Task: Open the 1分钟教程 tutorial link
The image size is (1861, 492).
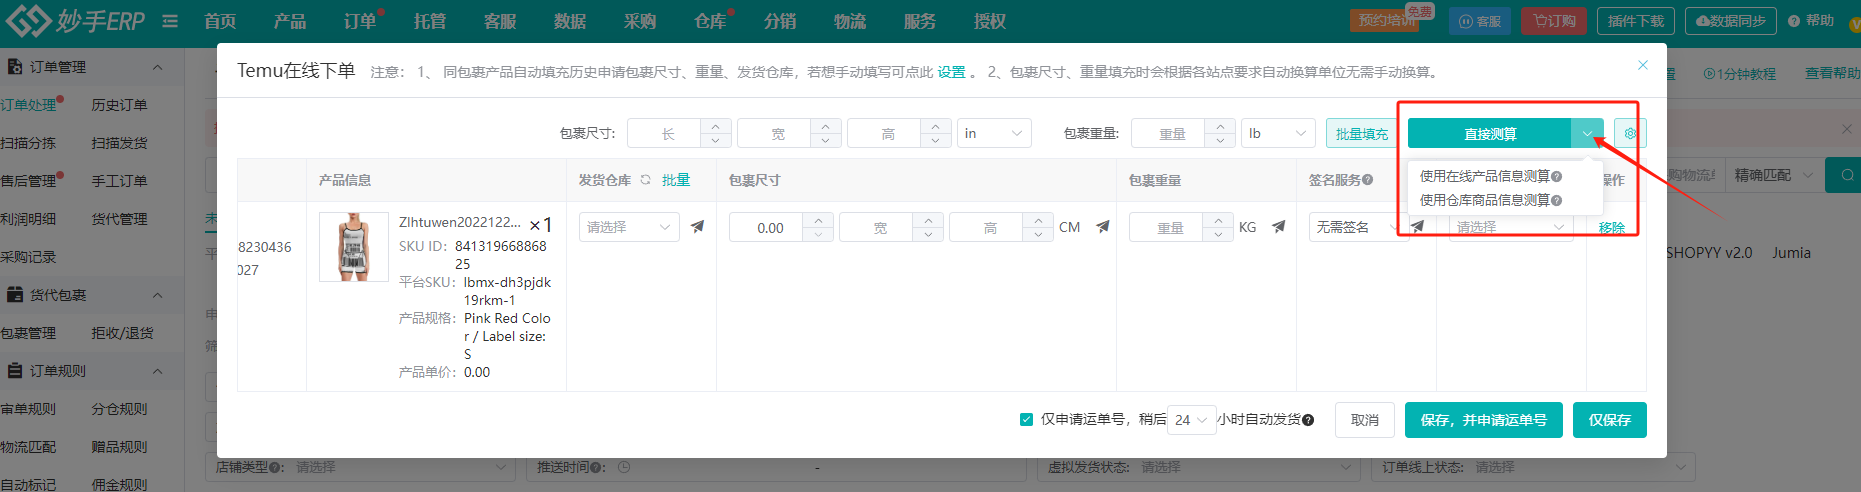Action: pyautogui.click(x=1740, y=73)
